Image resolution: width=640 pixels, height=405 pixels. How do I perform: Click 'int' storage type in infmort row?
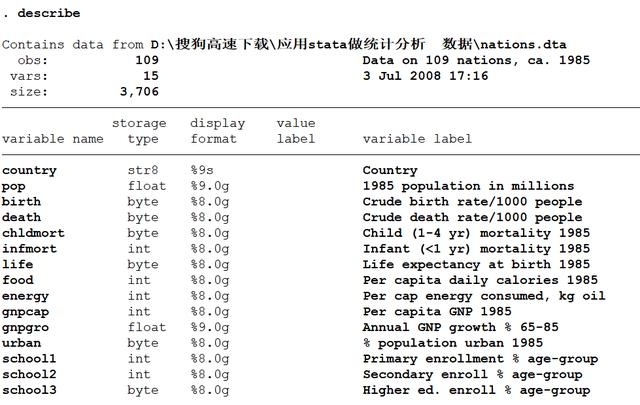(x=139, y=249)
